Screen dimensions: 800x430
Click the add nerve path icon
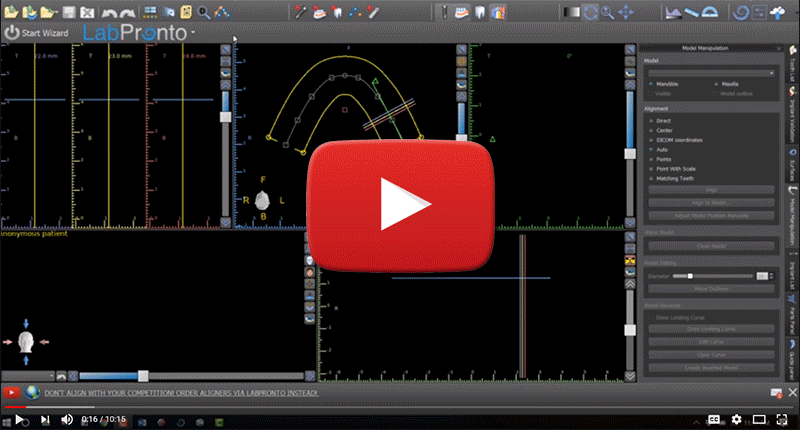pos(355,12)
